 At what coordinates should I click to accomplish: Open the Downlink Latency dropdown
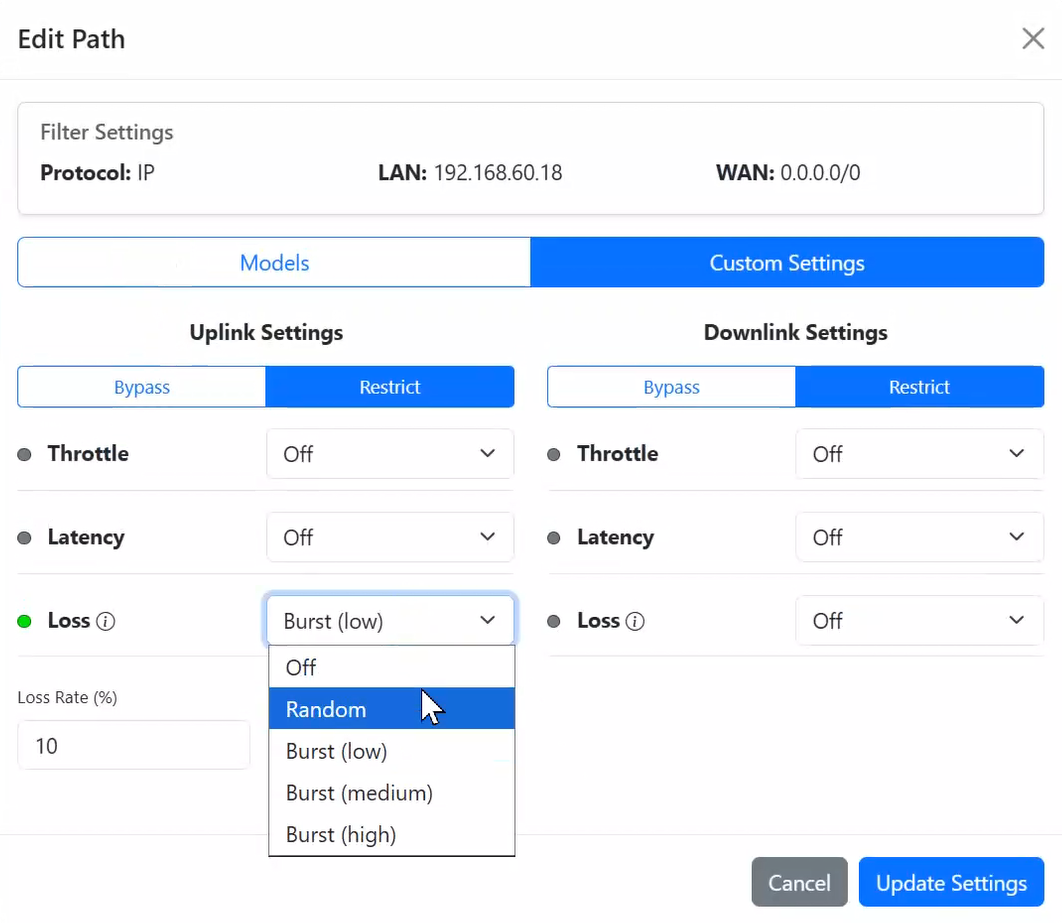[x=919, y=537]
